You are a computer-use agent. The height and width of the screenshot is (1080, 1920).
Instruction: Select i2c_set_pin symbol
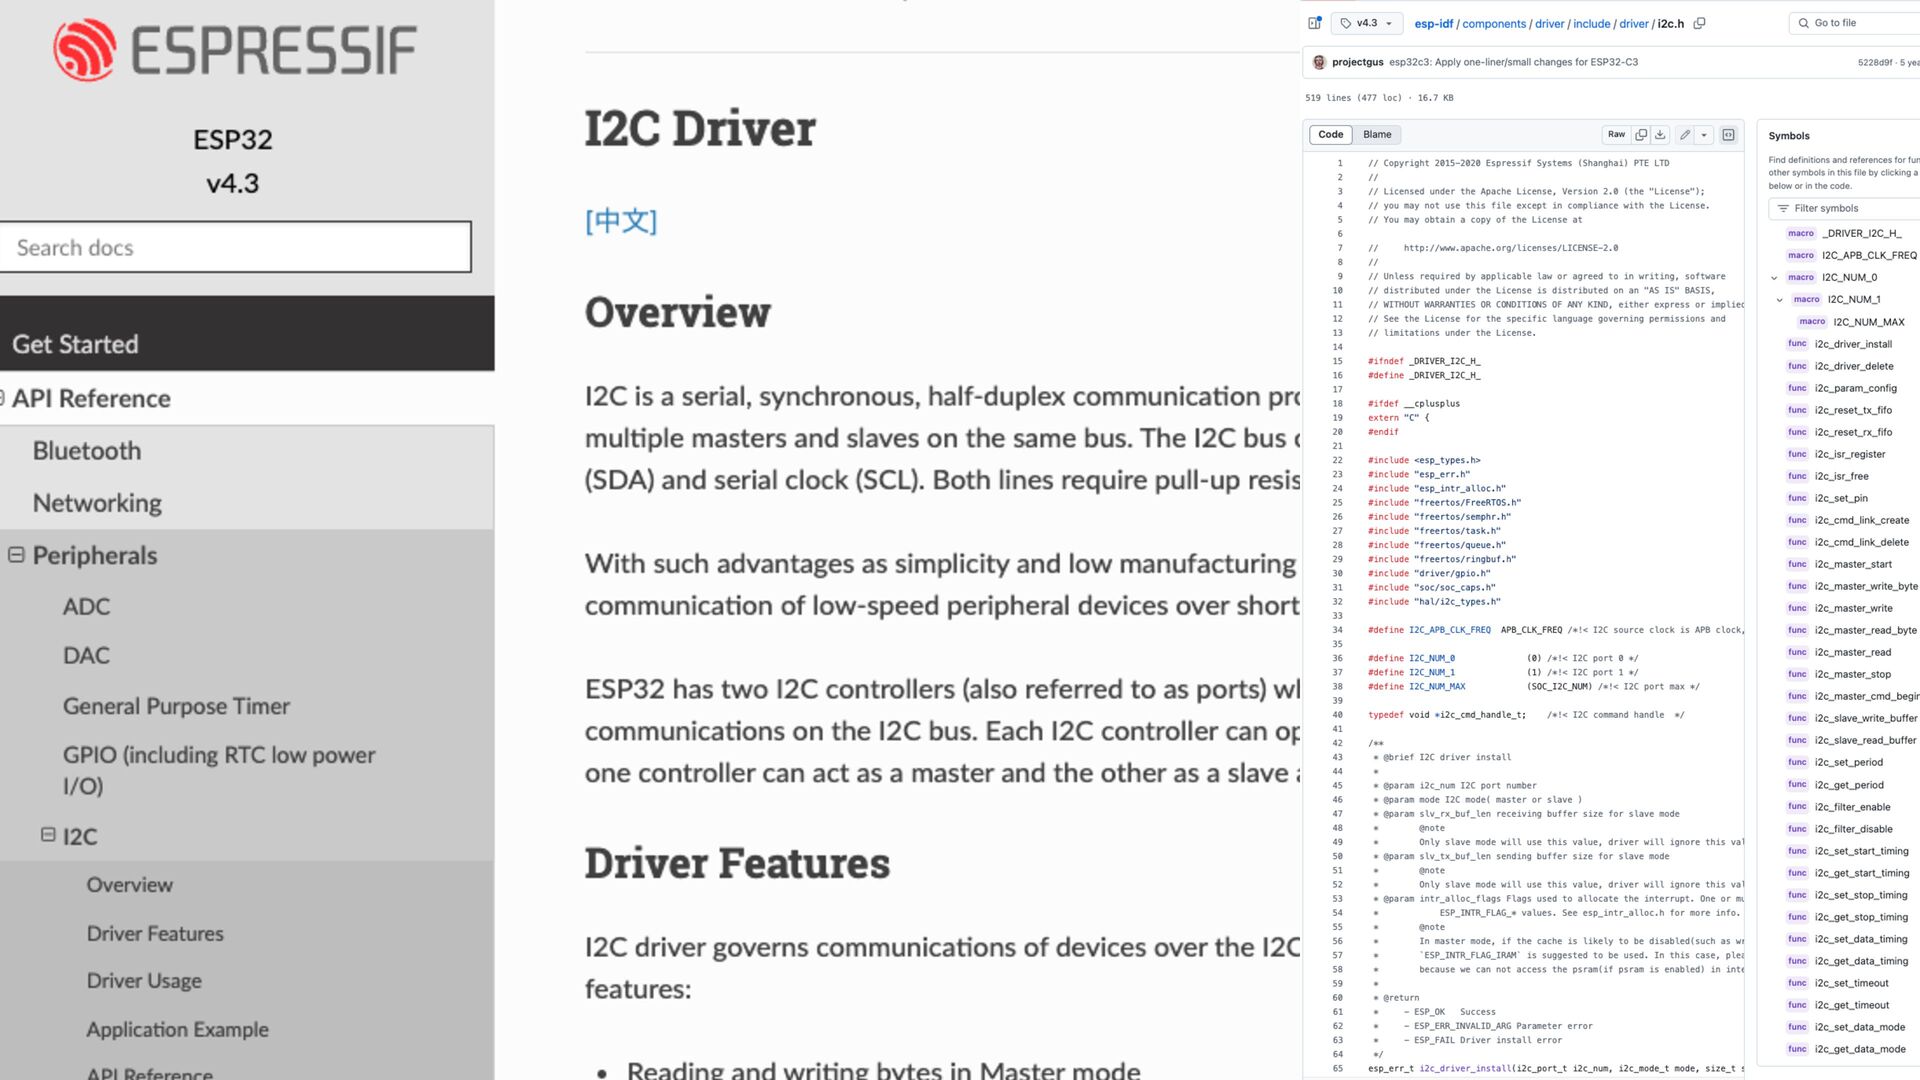point(1841,498)
